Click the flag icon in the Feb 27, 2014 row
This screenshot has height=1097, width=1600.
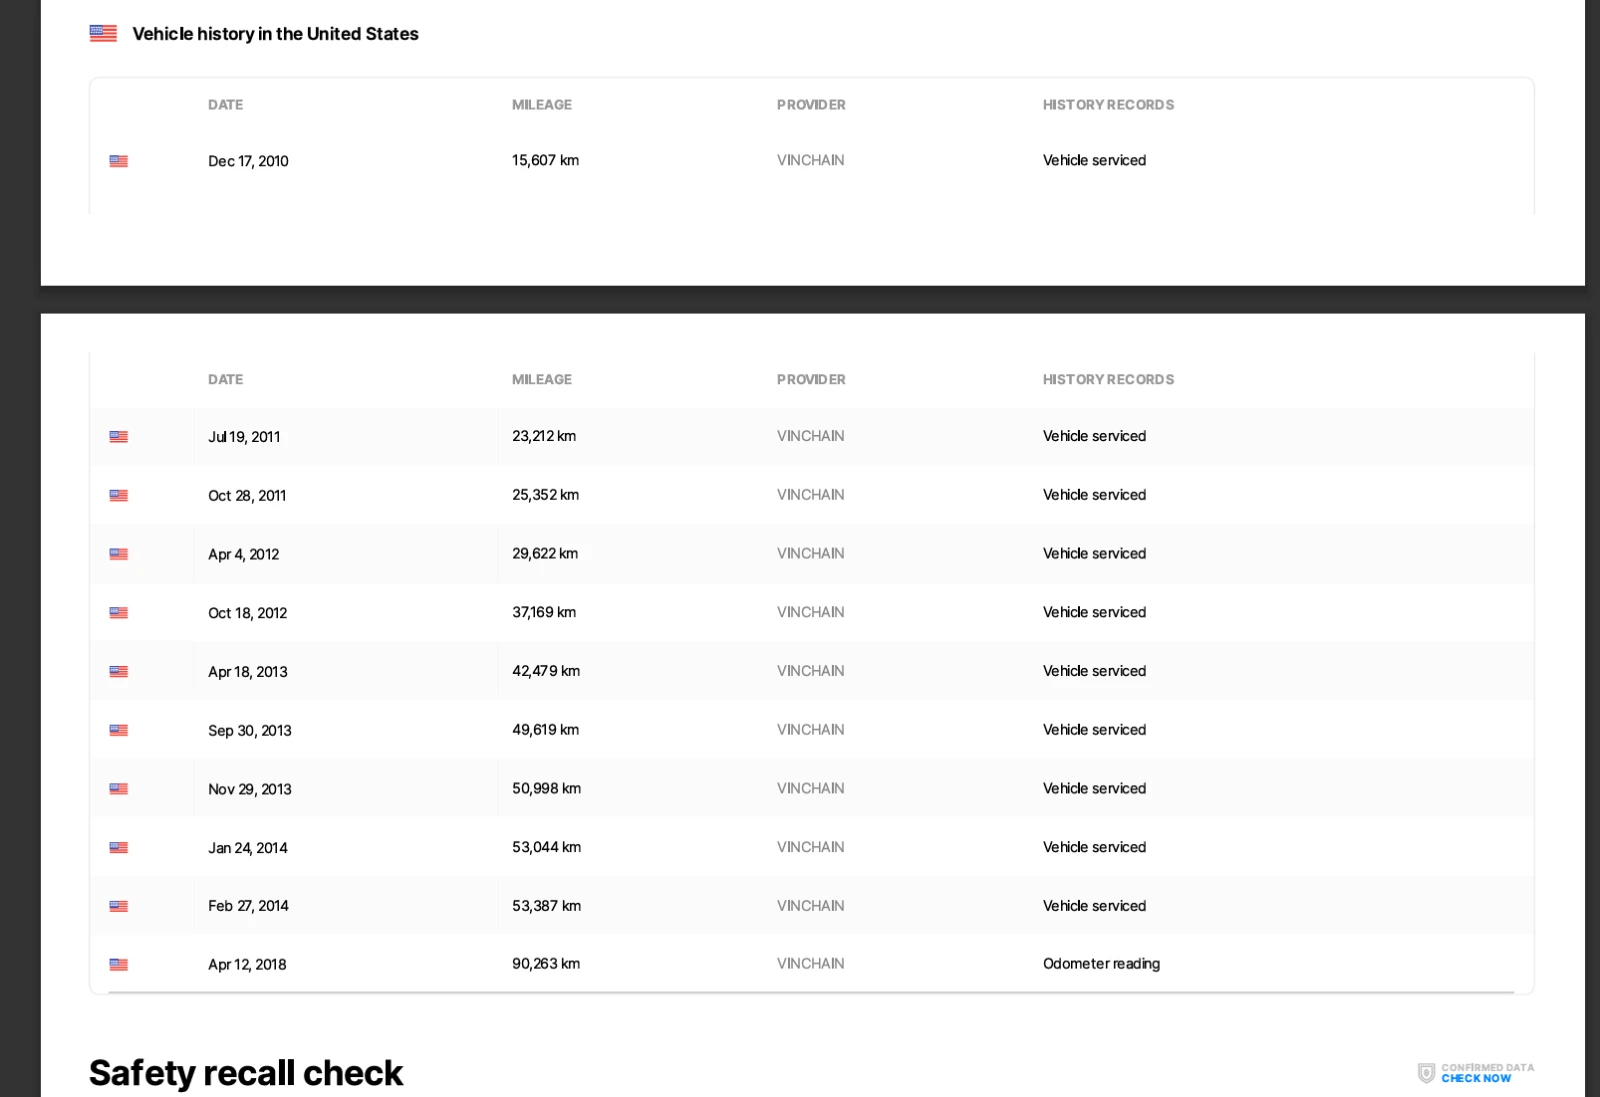[x=118, y=906]
